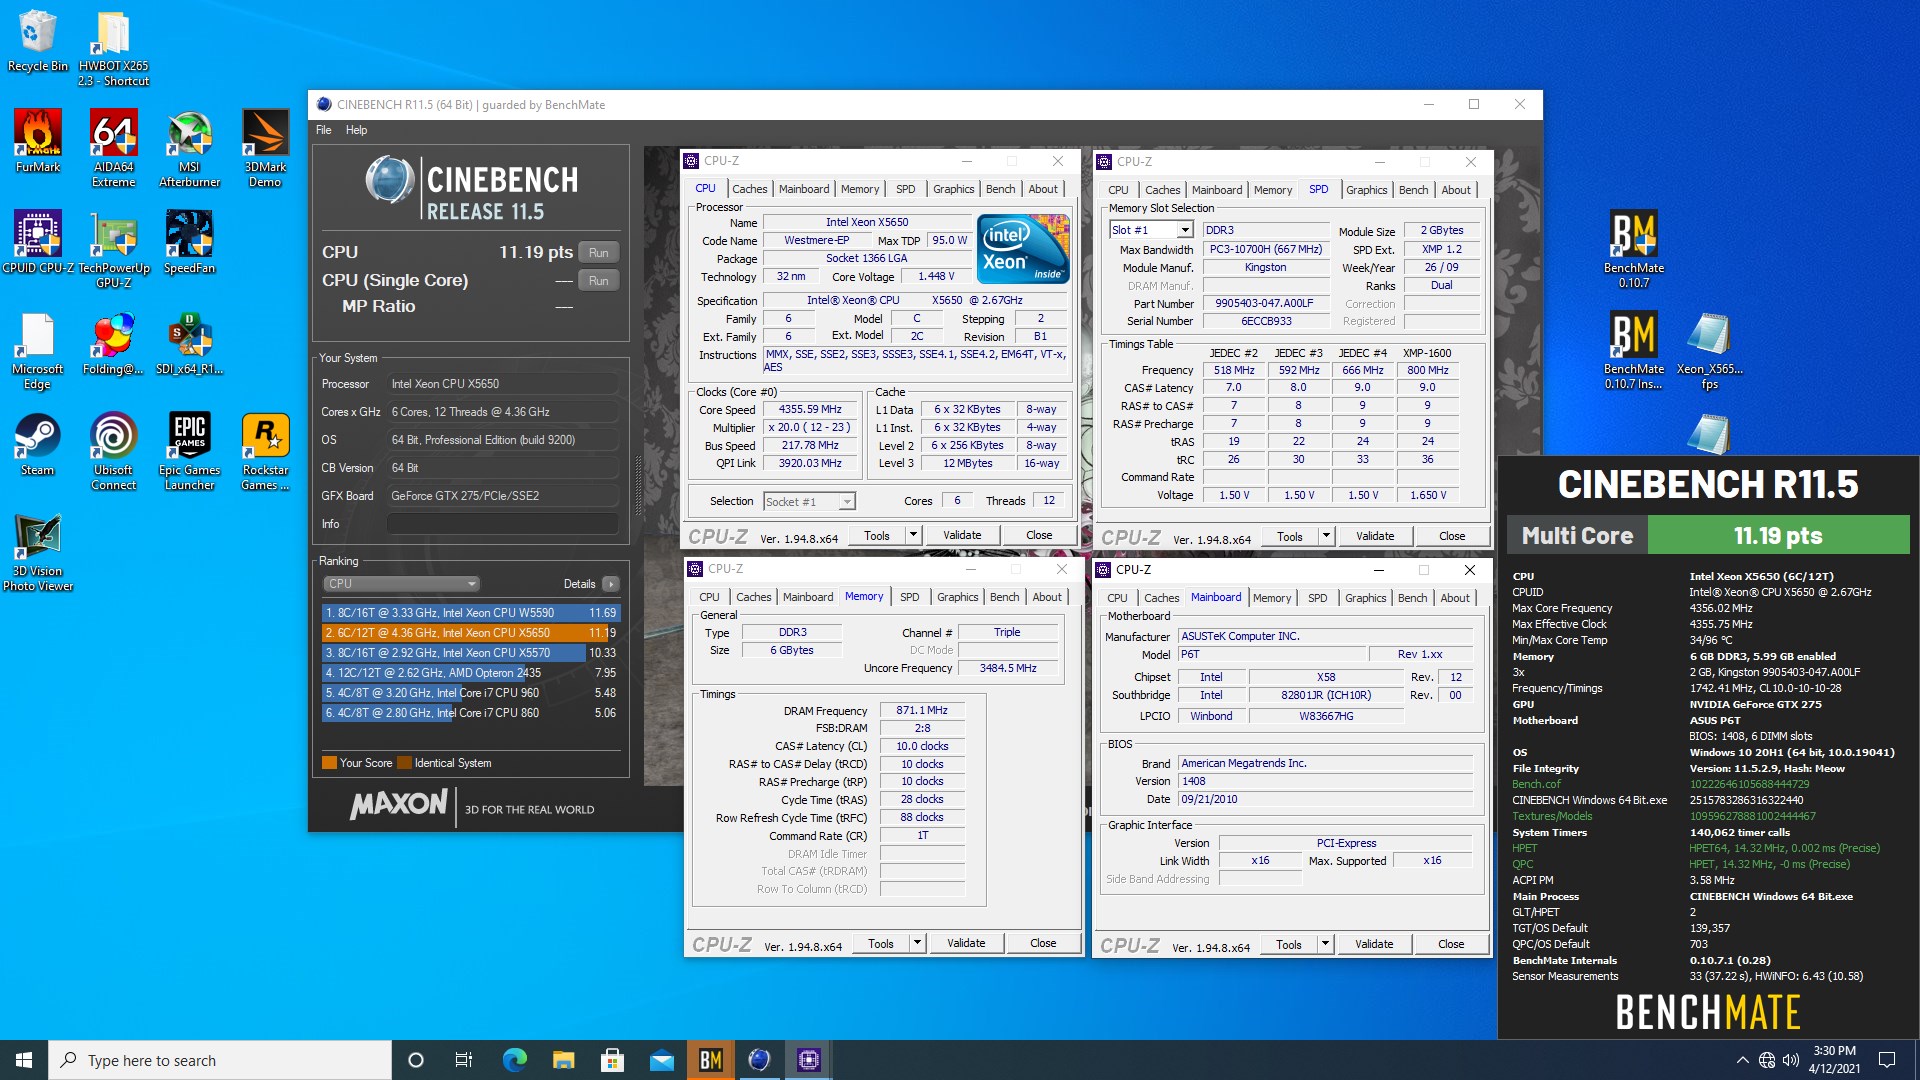The height and width of the screenshot is (1080, 1920).
Task: Open the Socket #1 selection dropdown
Action: 809,502
